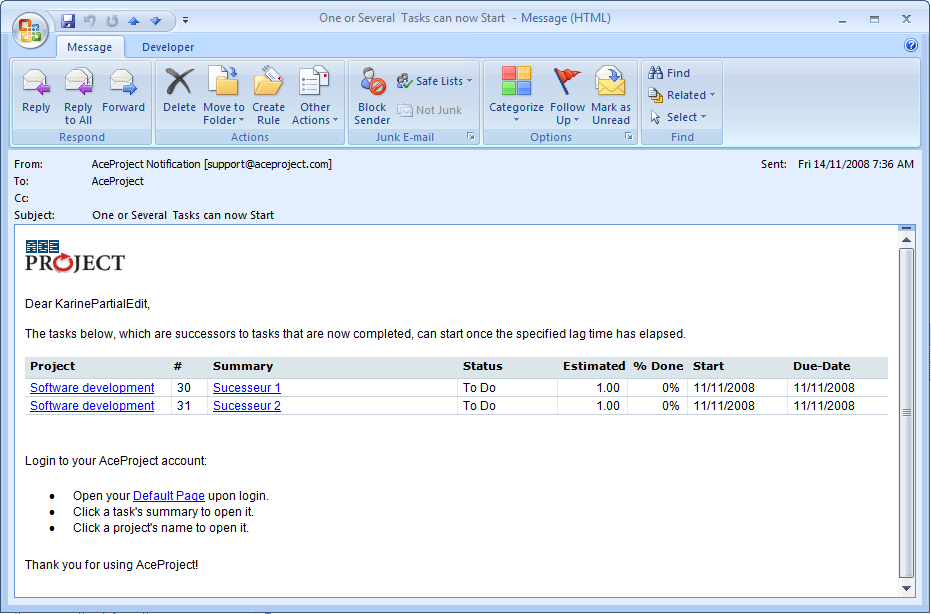Click the sent date 'Fri 14/11/2008 7:36 AM'
Viewport: 931px width, 614px height.
tap(856, 164)
